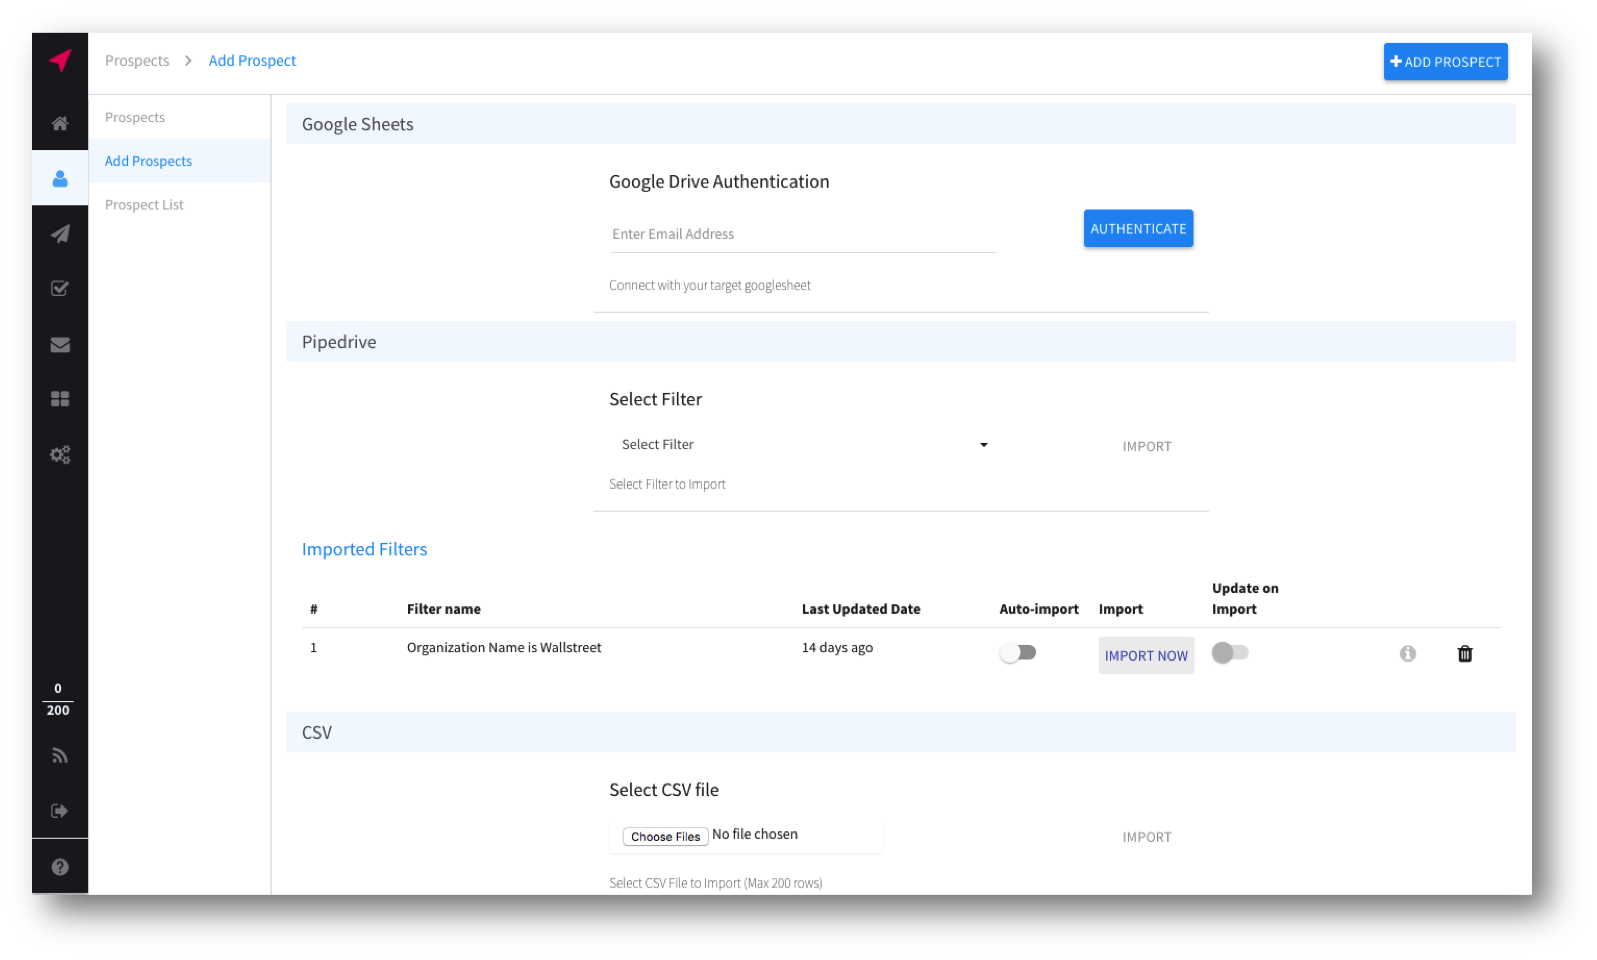The image size is (1597, 960).
Task: Click the Pipedrive section header
Action: click(900, 342)
